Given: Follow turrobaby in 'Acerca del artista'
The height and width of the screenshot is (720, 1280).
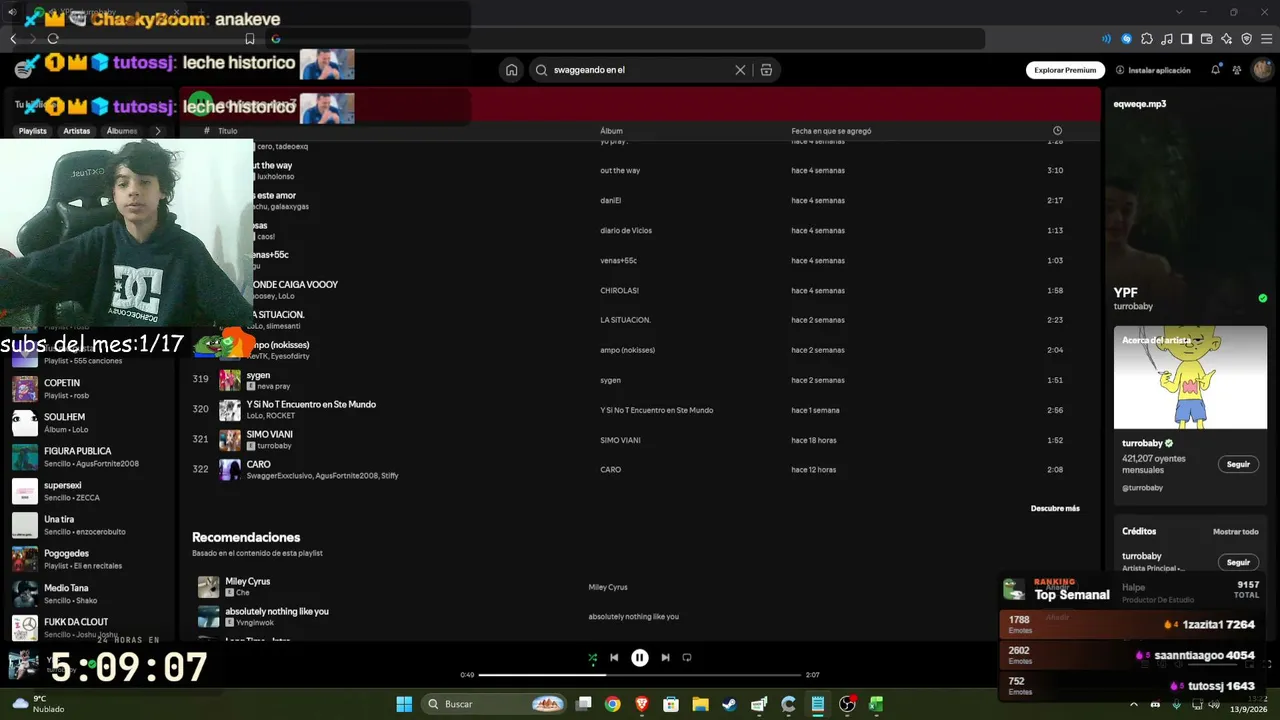Looking at the screenshot, I should 1238,464.
